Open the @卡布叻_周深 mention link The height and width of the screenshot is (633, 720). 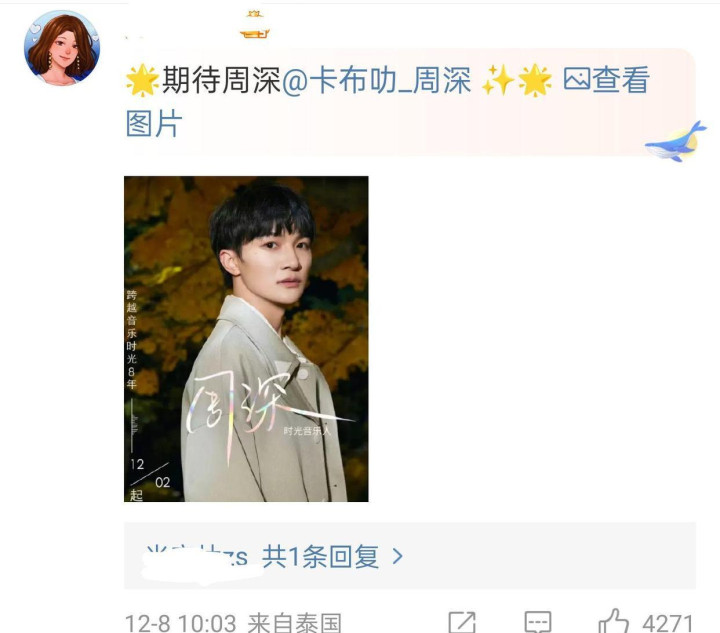pos(377,80)
